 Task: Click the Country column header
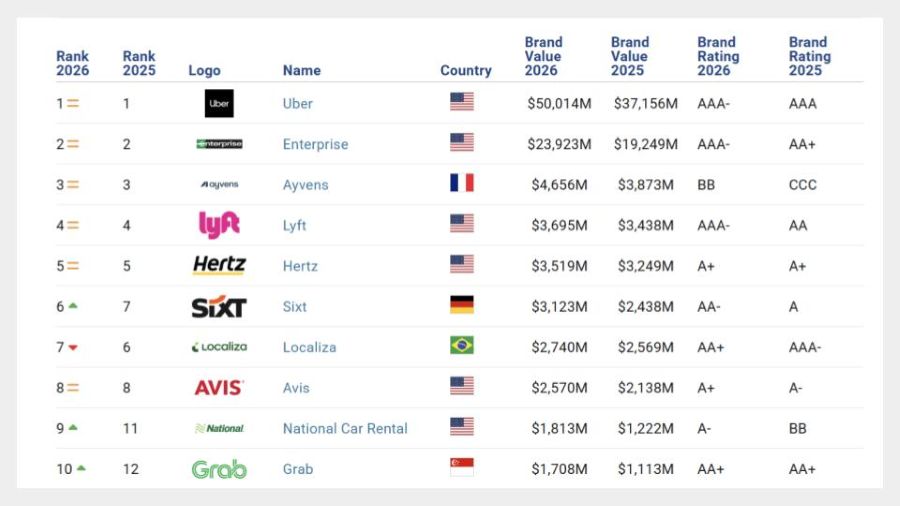coord(466,70)
